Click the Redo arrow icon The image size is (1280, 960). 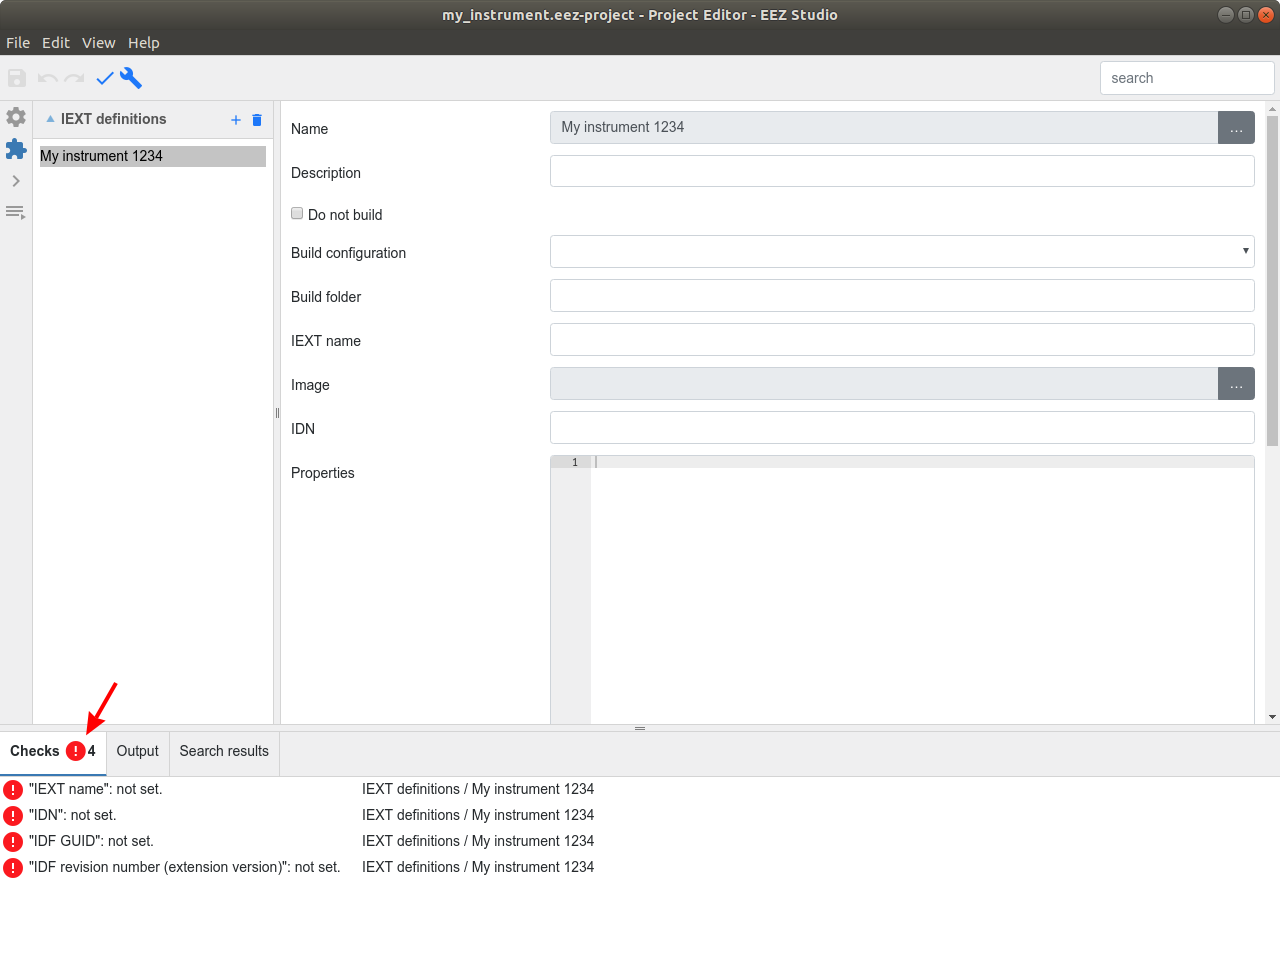[74, 78]
